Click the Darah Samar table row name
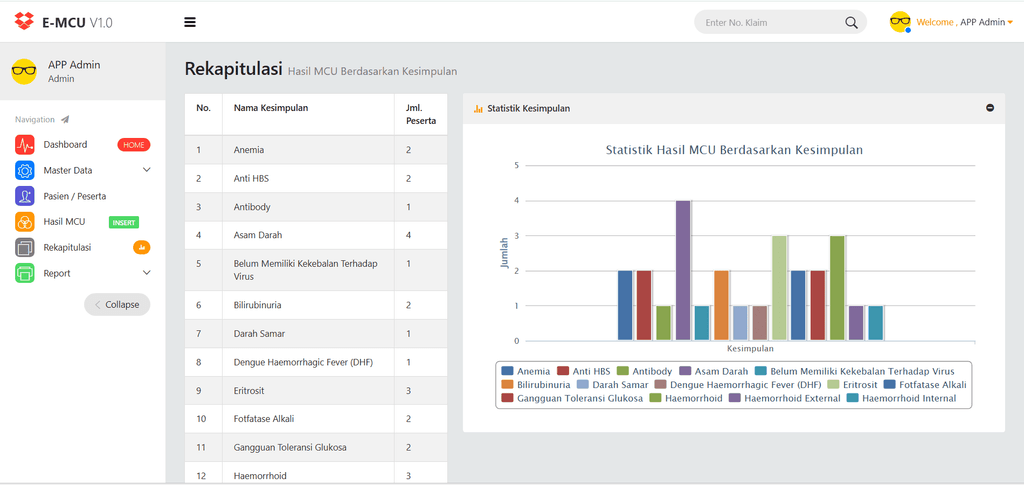This screenshot has width=1024, height=485. pyautogui.click(x=259, y=334)
